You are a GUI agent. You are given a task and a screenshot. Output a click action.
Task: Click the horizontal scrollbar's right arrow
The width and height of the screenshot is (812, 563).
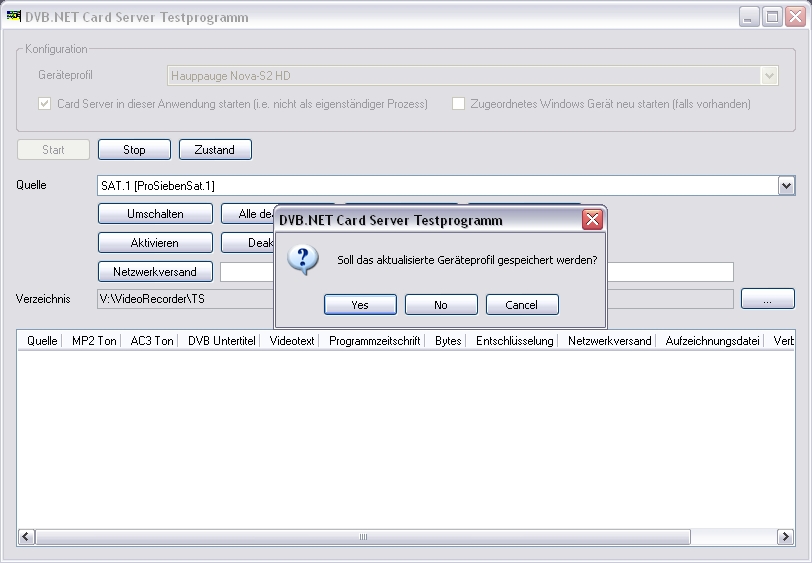point(786,537)
